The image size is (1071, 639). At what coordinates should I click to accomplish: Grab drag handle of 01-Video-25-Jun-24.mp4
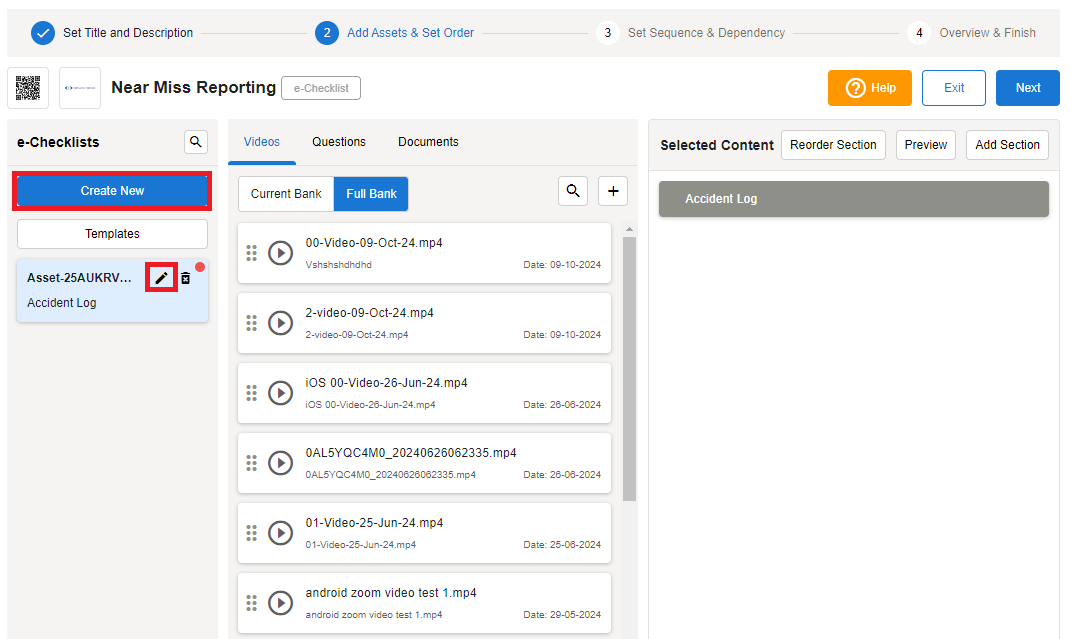(252, 533)
